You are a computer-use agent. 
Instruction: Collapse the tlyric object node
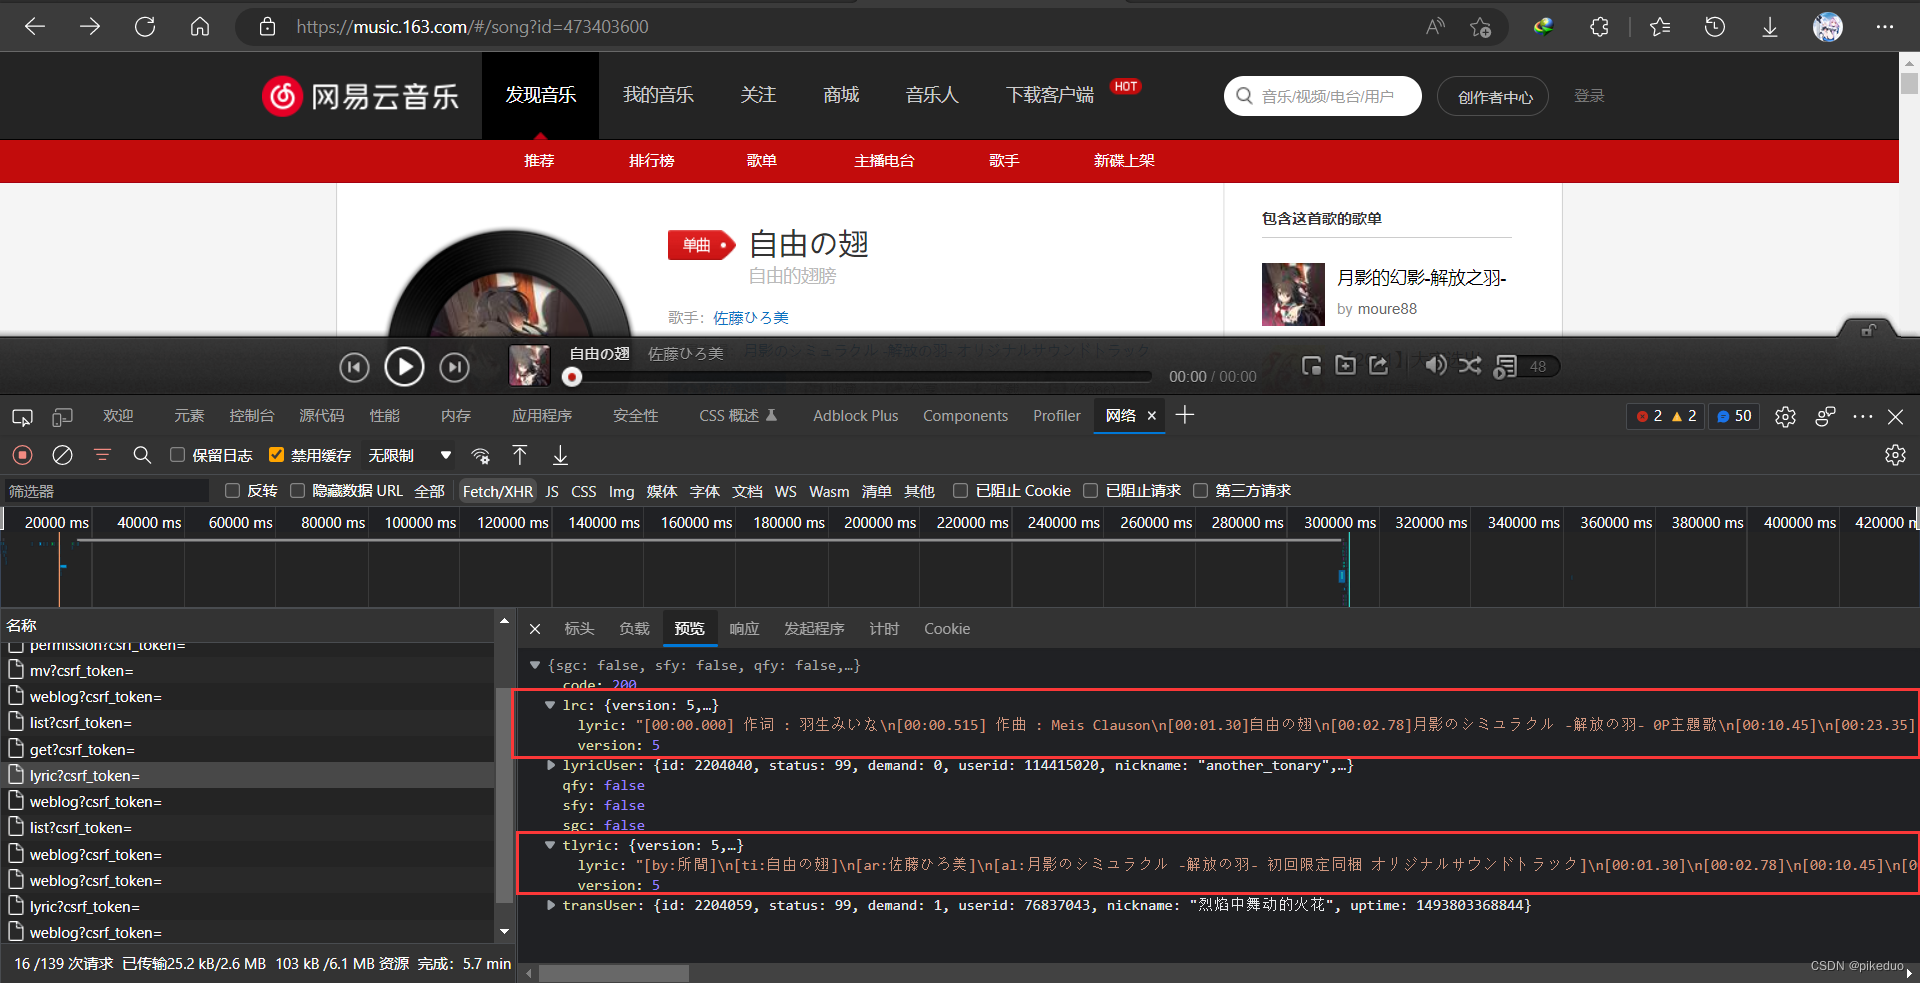[x=550, y=845]
